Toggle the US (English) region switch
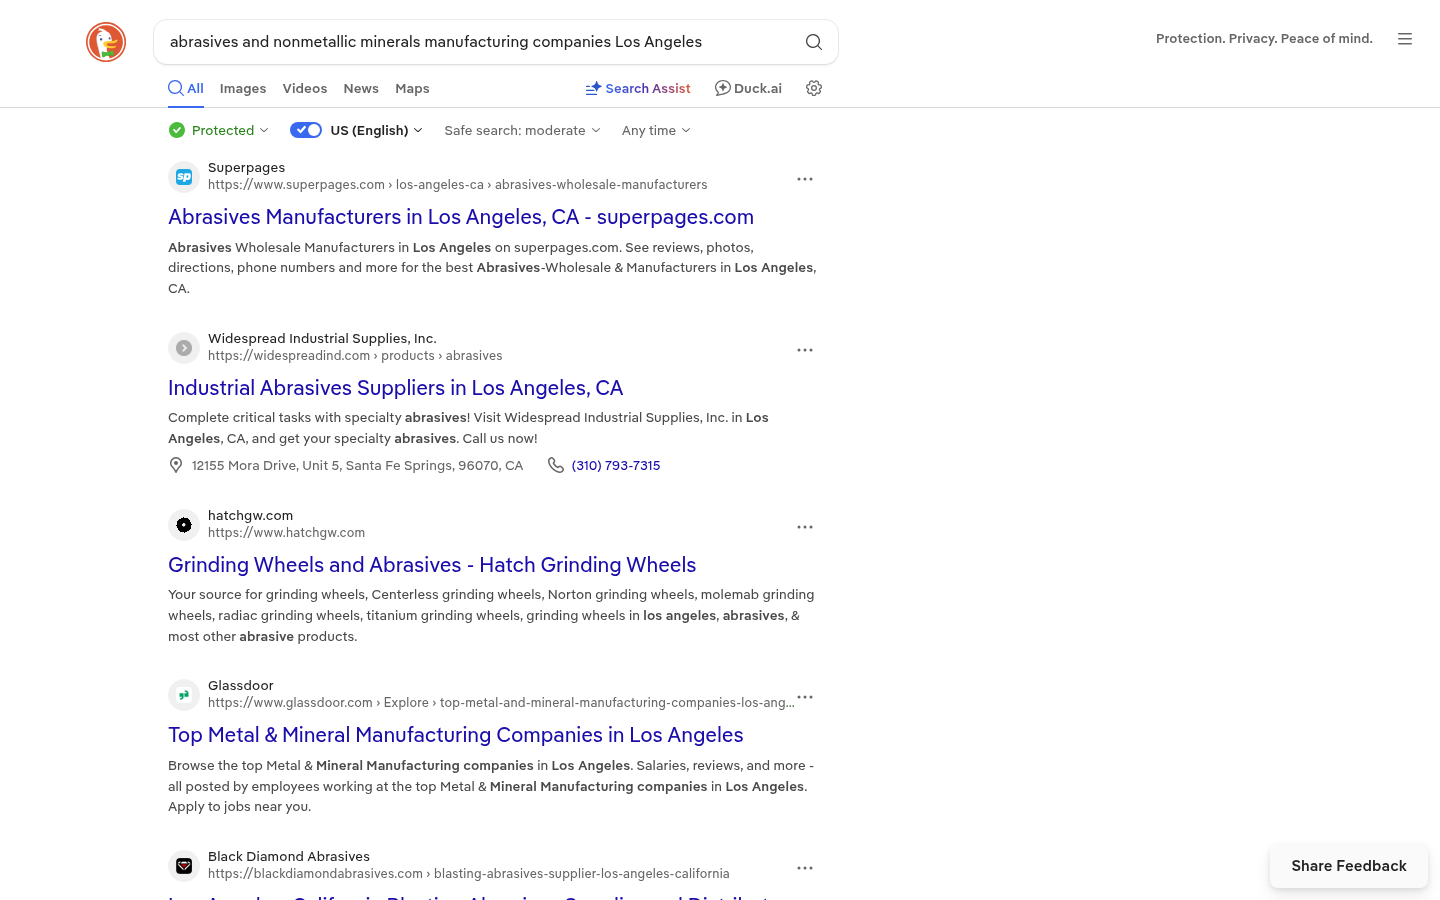This screenshot has height=900, width=1440. point(306,130)
